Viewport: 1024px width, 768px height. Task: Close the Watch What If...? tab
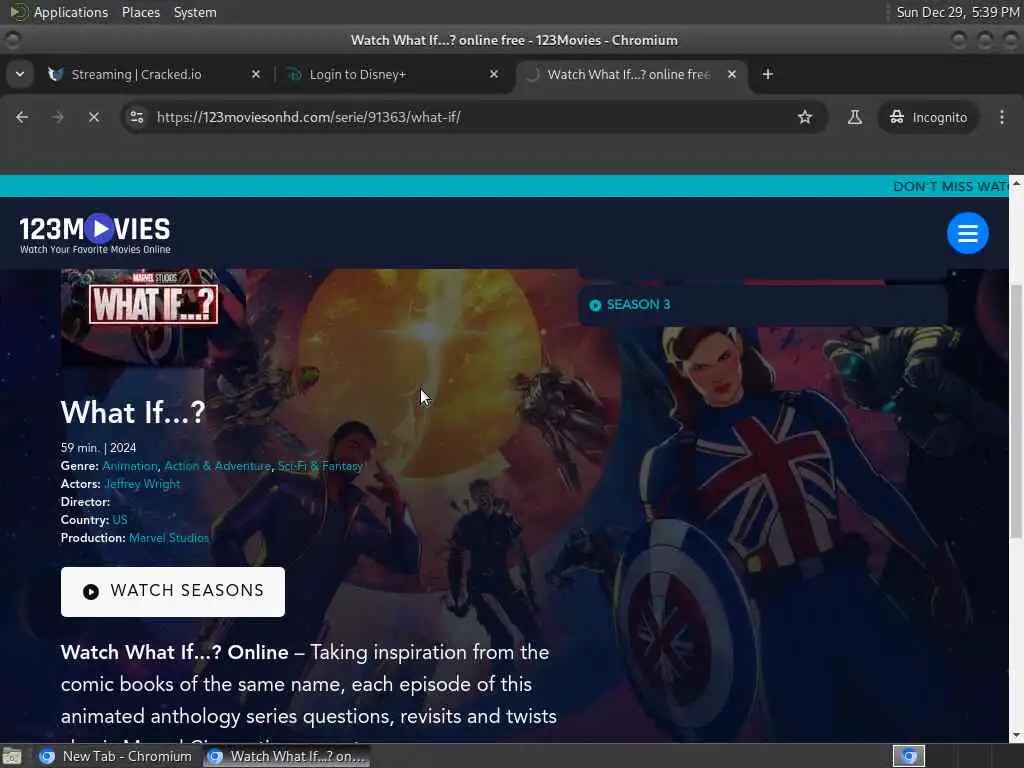(732, 74)
